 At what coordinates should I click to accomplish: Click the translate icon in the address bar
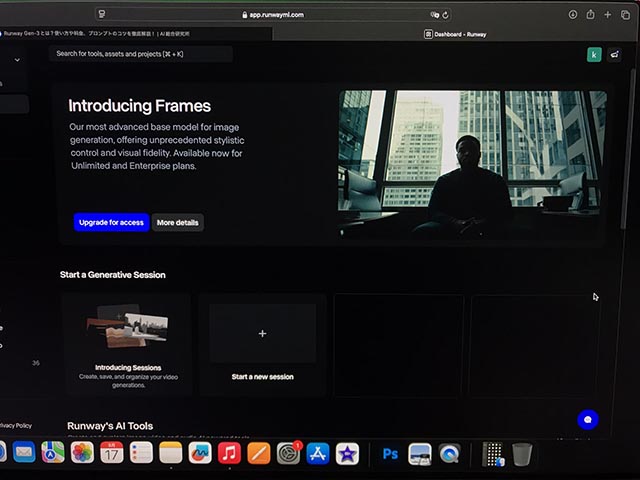pyautogui.click(x=435, y=15)
